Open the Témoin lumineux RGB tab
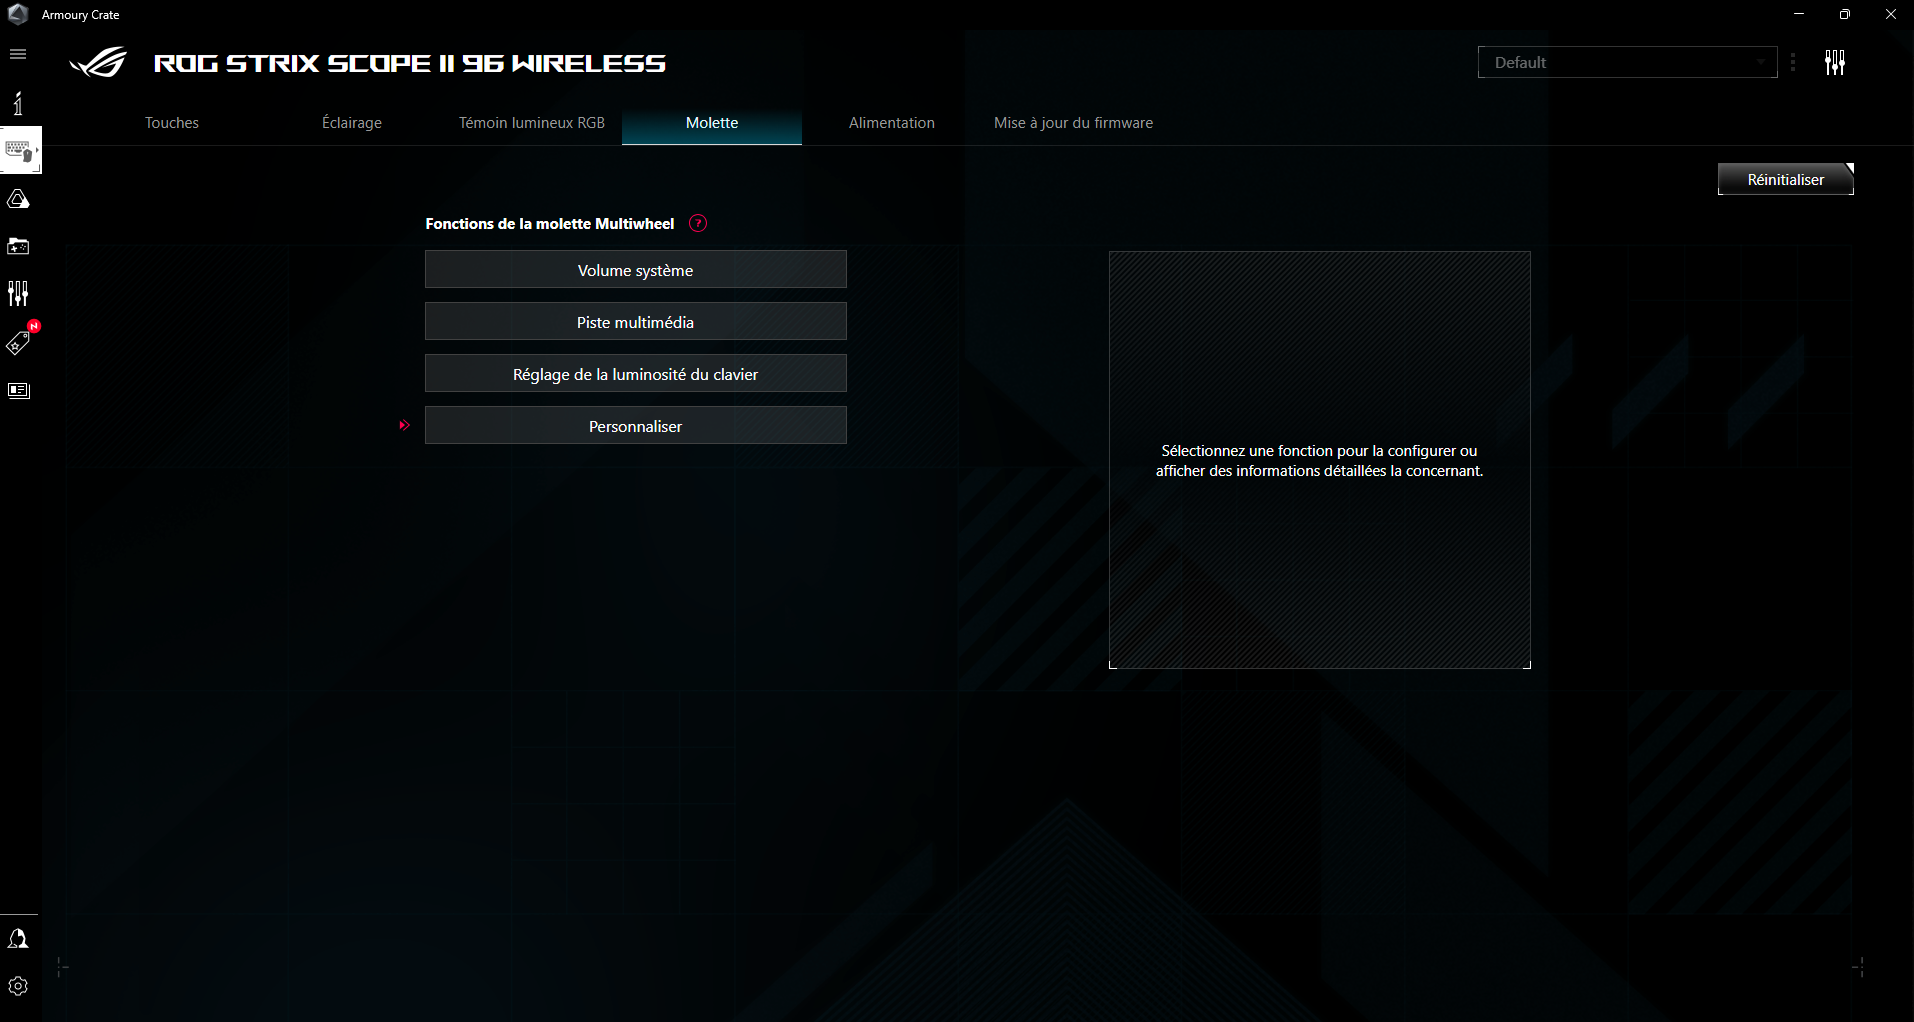Screen dimensions: 1914x1022 tap(532, 123)
